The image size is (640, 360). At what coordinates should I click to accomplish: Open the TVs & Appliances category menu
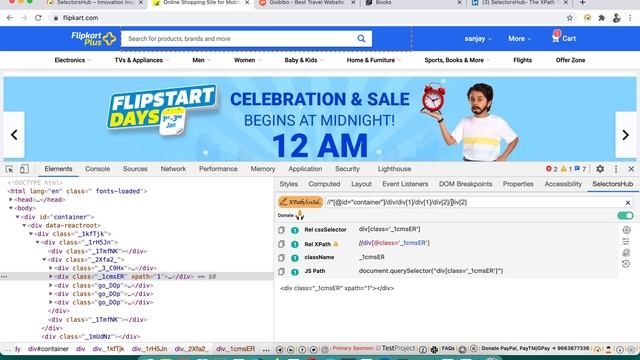pos(141,60)
